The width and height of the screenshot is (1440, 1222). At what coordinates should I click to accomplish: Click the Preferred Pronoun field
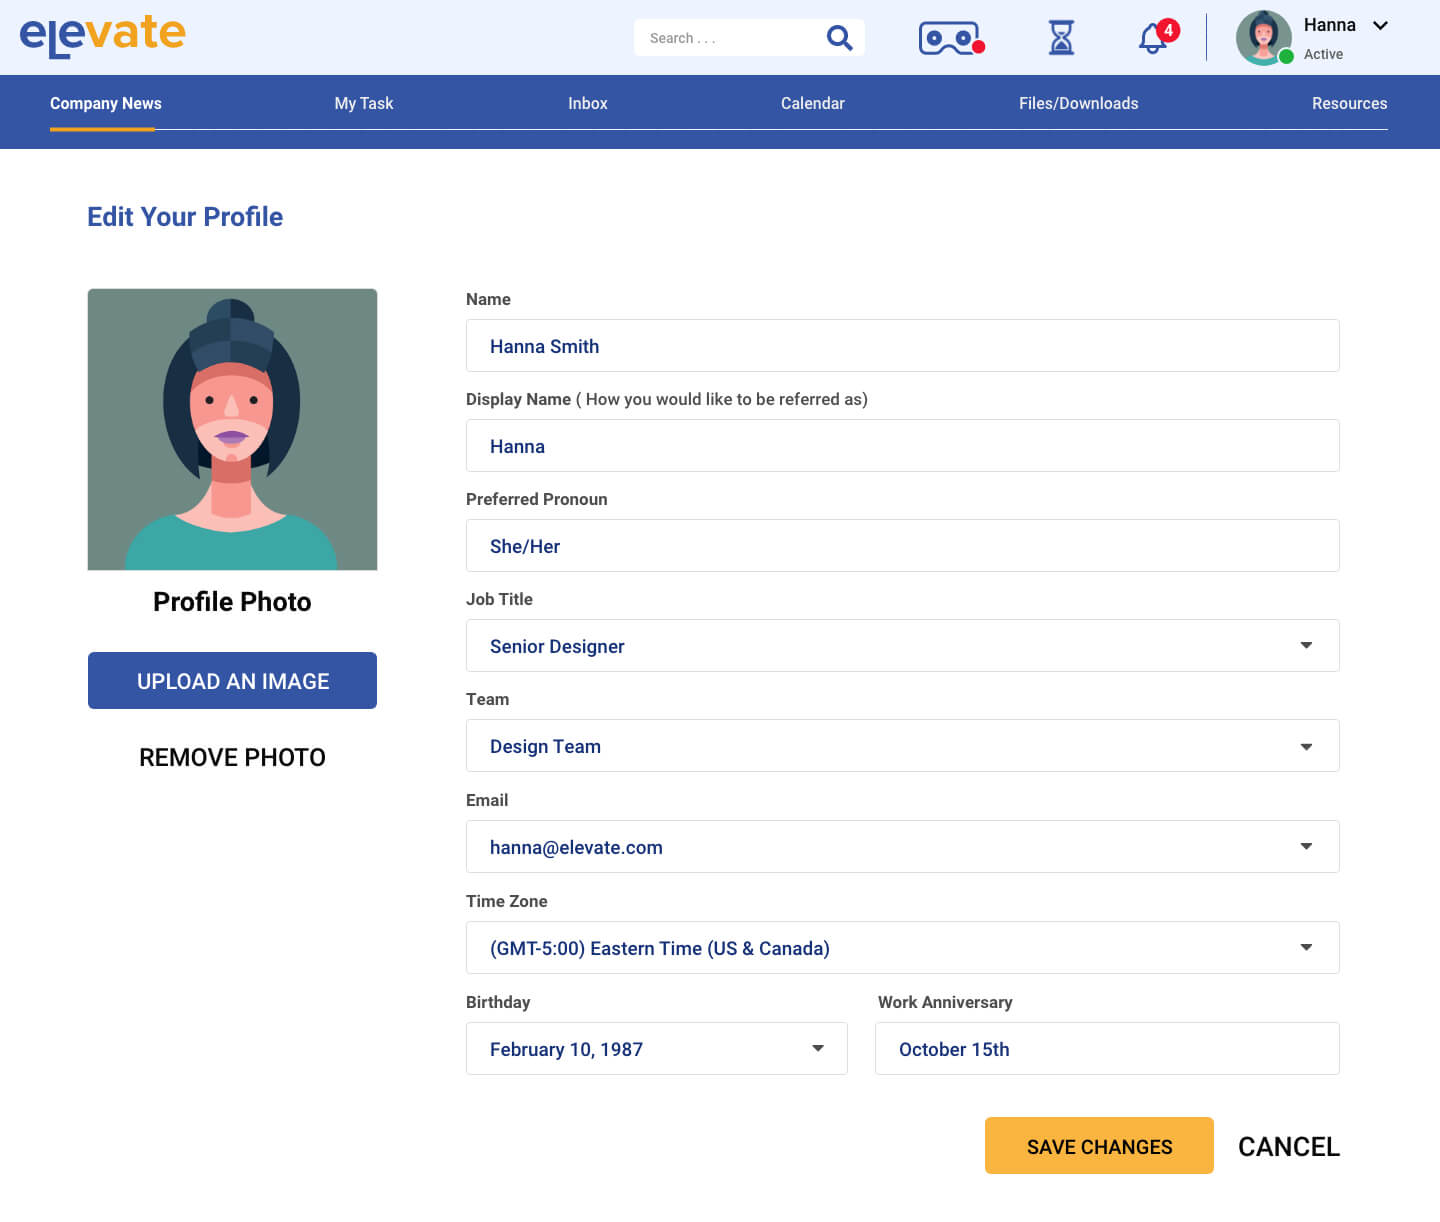point(902,545)
